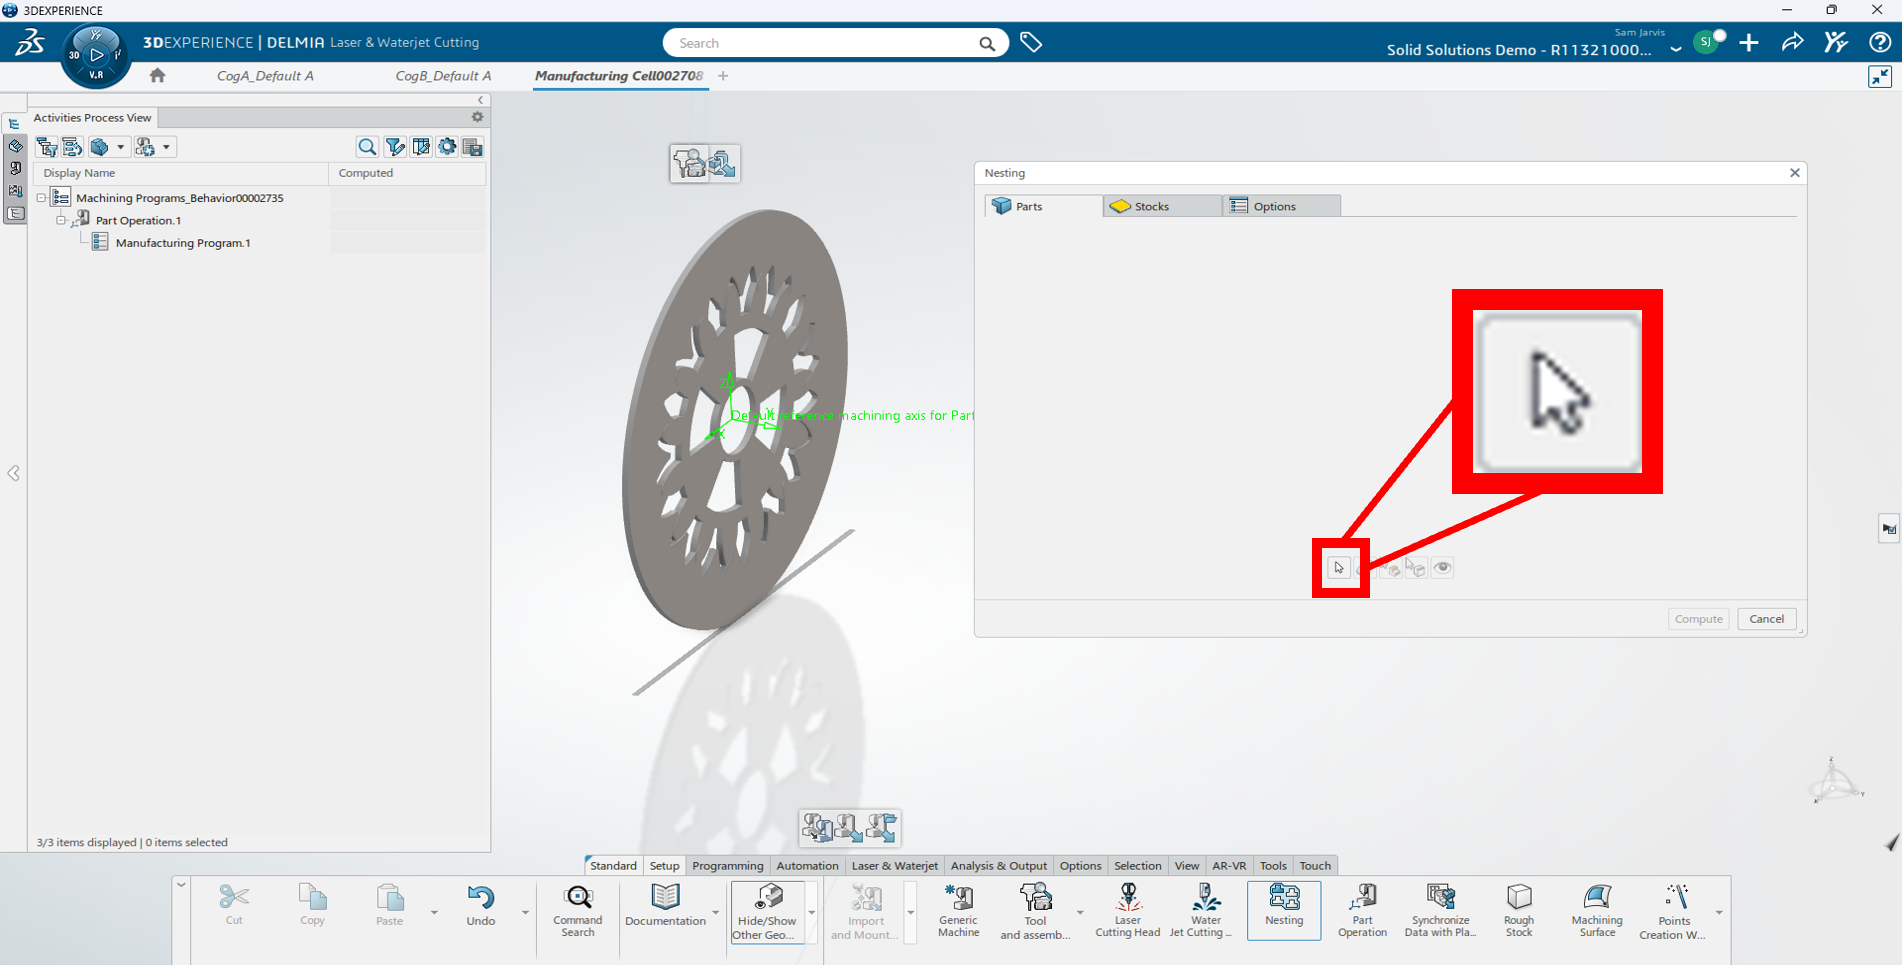The image size is (1902, 965).
Task: Click the Compute button in Nesting dialog
Action: point(1698,619)
